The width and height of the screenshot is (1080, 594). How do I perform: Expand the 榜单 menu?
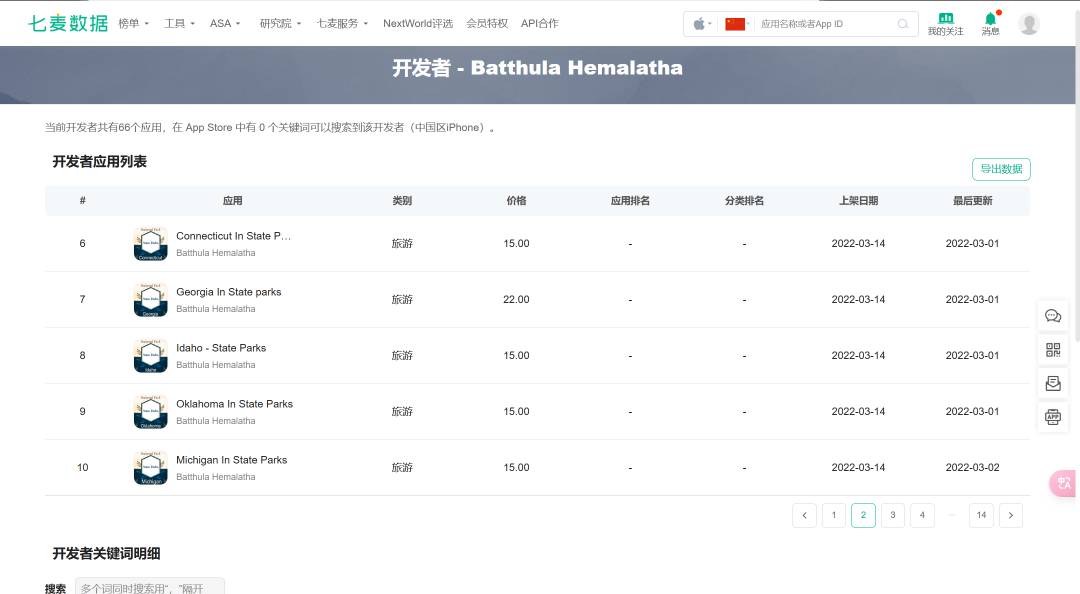pos(134,23)
